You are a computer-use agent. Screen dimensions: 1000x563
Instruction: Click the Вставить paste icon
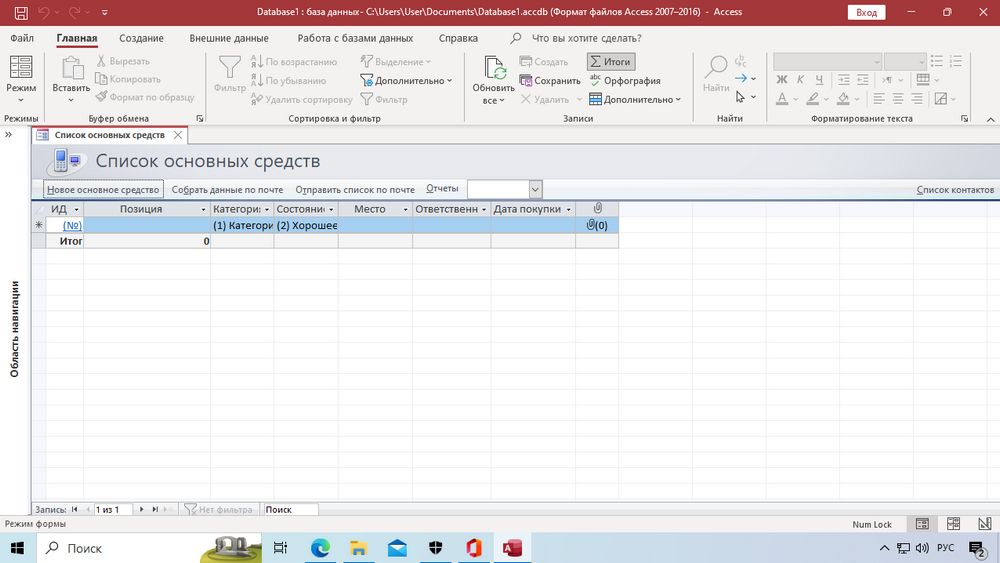pyautogui.click(x=71, y=69)
